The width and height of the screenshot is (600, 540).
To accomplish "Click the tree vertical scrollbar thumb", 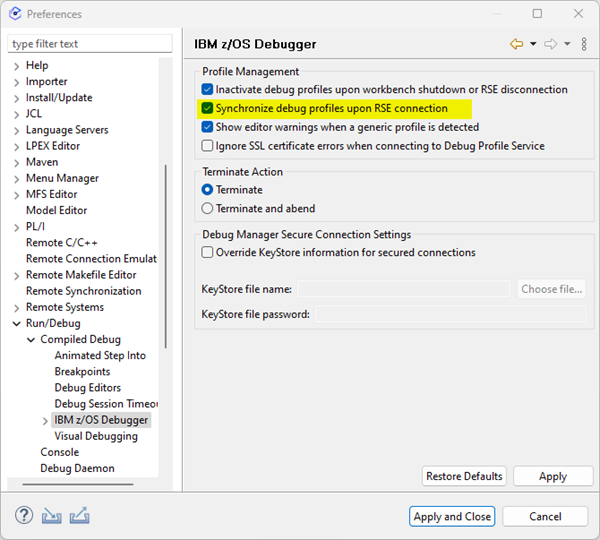I will [166, 256].
